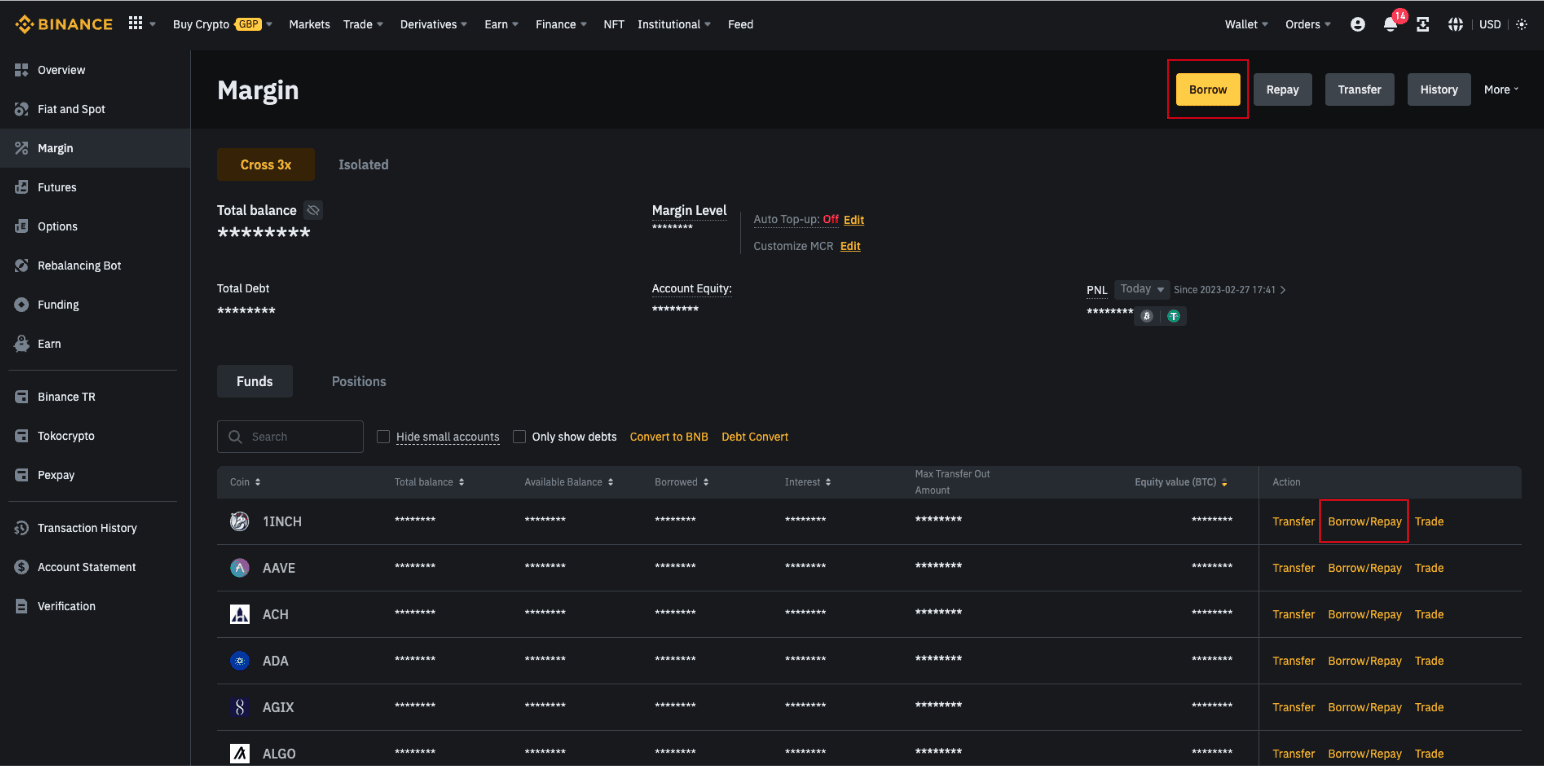This screenshot has width=1544, height=766.
Task: Open the PNL Today period dropdown
Action: pos(1142,289)
